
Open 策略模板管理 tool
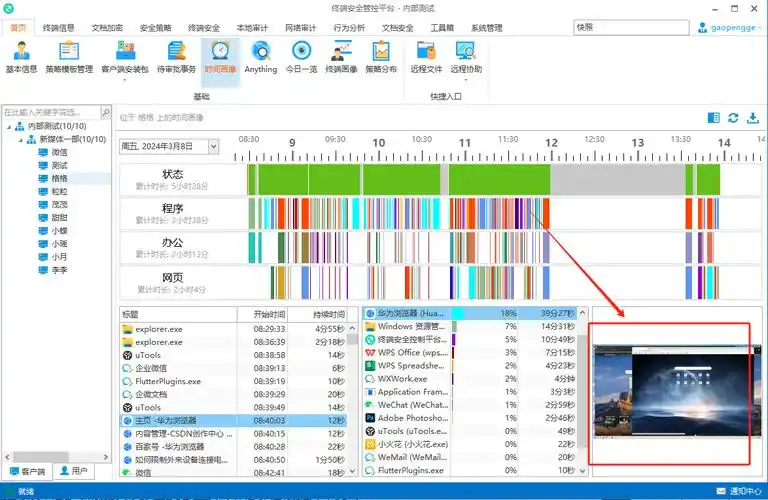[69, 56]
